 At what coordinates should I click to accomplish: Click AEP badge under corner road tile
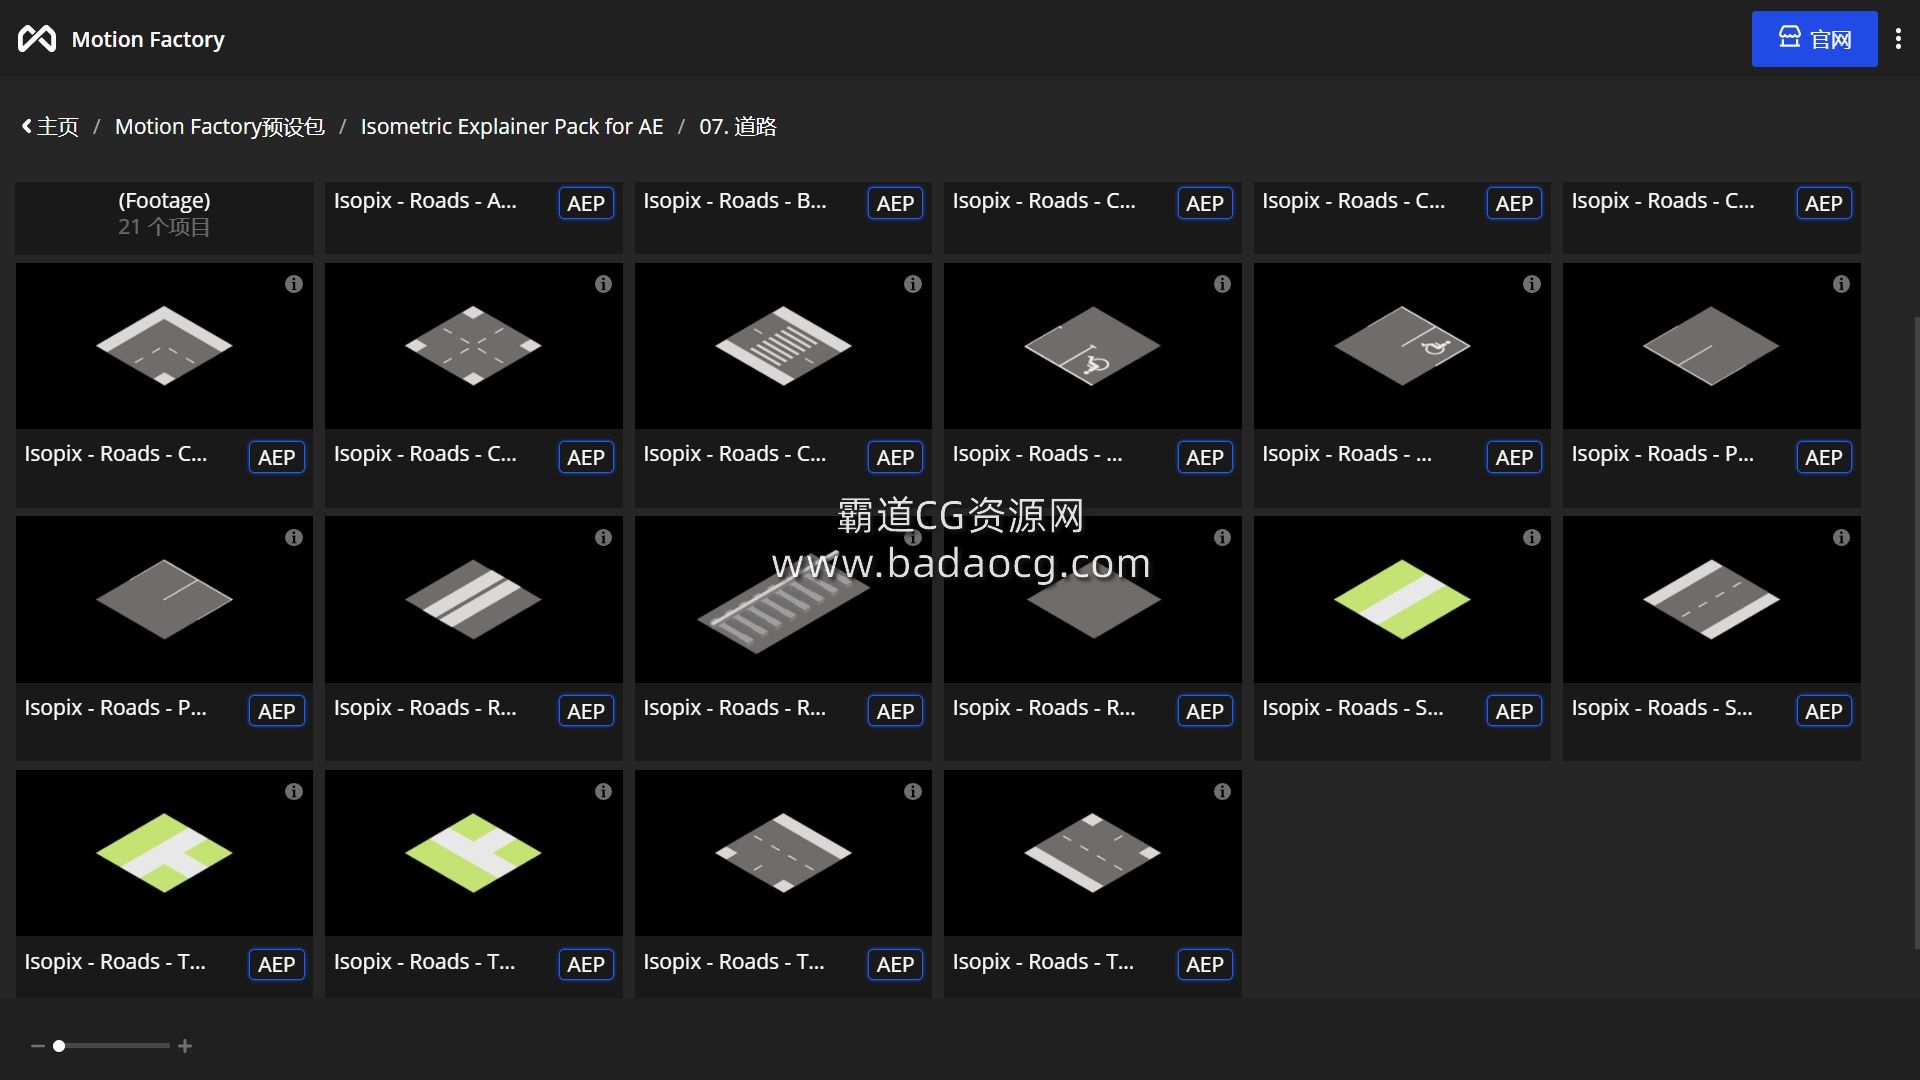(276, 458)
